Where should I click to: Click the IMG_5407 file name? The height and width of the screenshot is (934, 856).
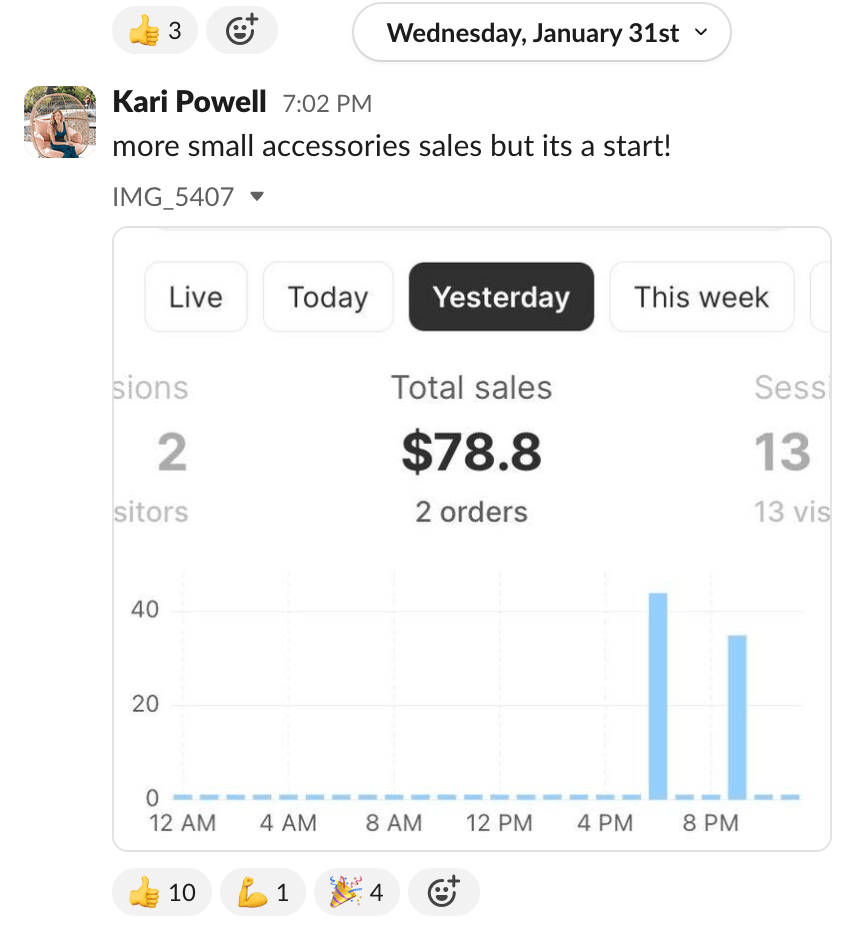[173, 197]
